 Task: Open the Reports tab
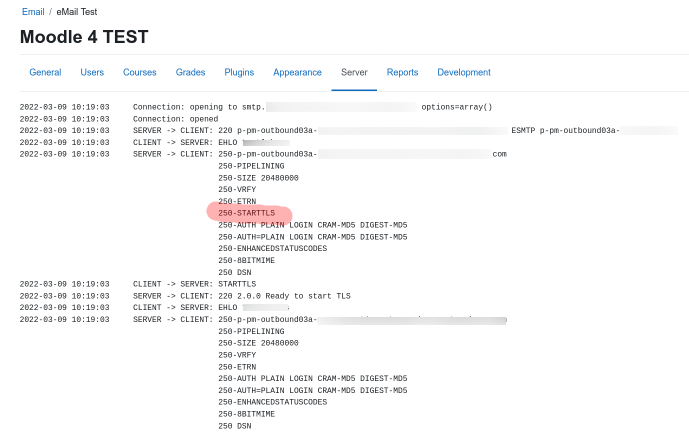(403, 72)
